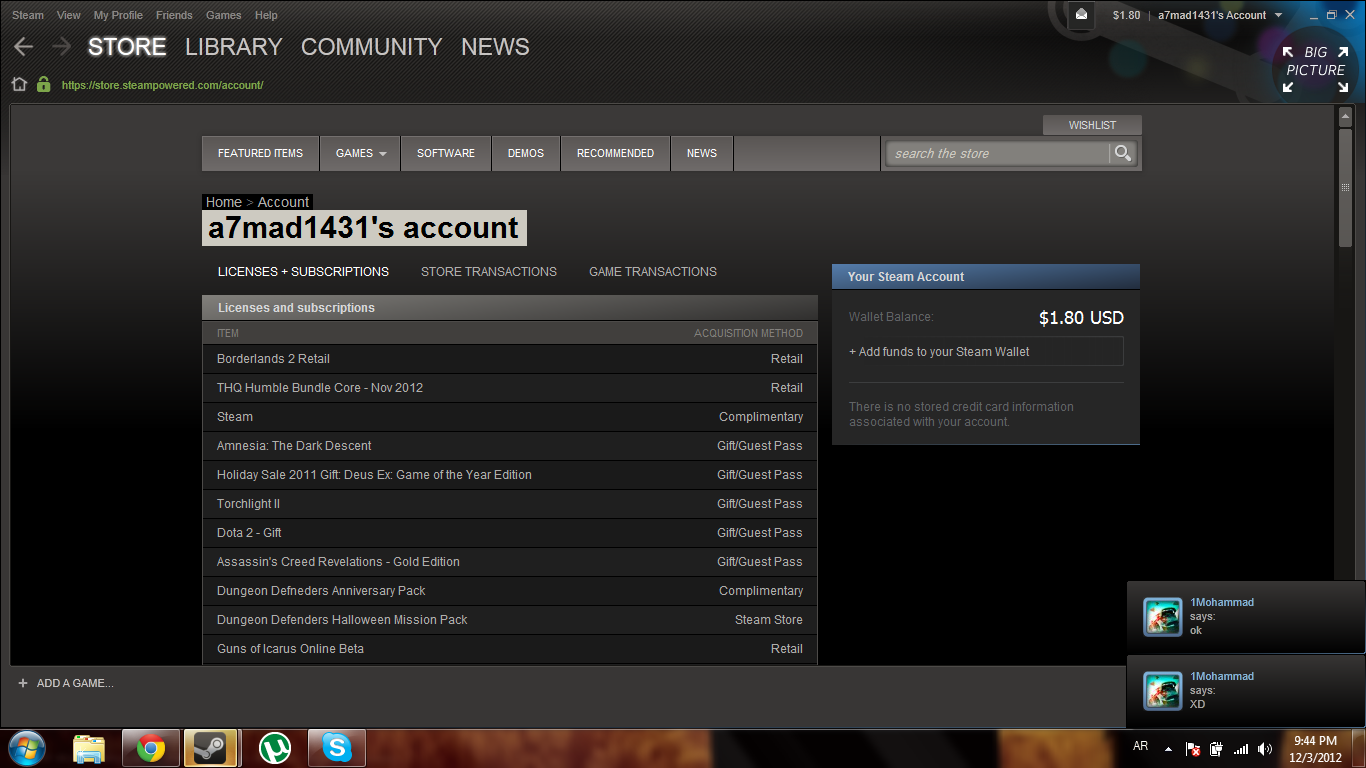Click News in the store navigation bar
This screenshot has height=768, width=1366.
(x=702, y=153)
